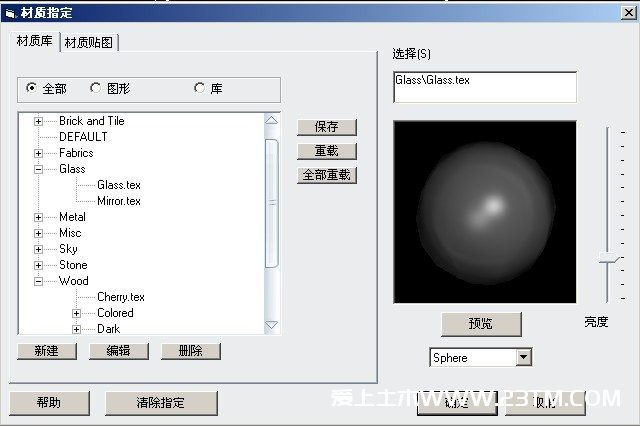
Task: Click the 帮助 button
Action: coord(49,403)
